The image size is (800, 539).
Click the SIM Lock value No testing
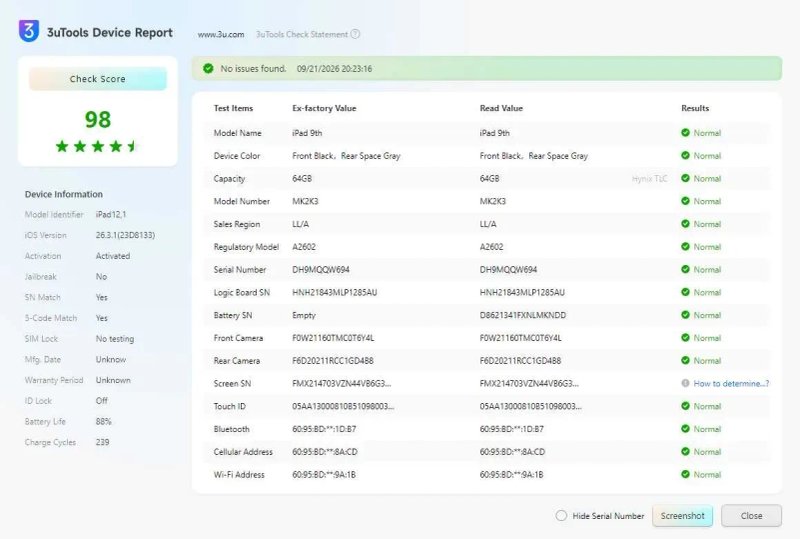(115, 338)
